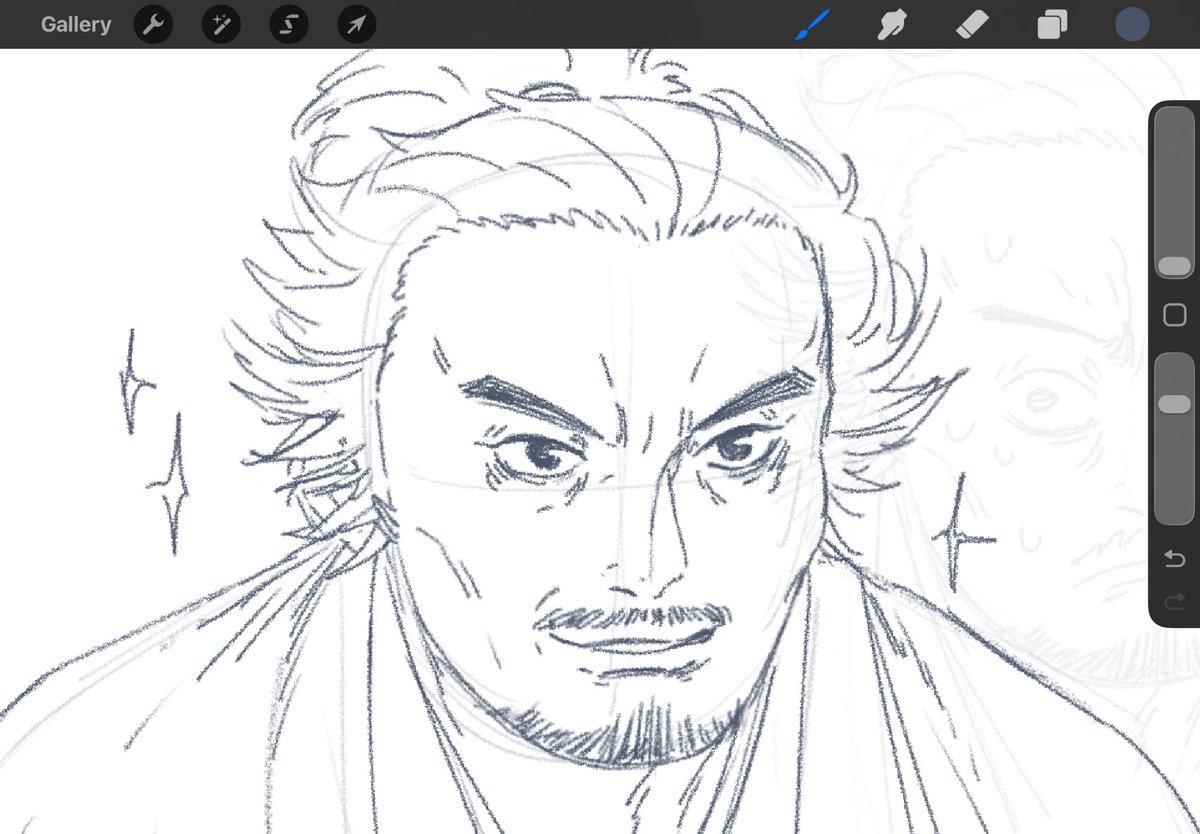This screenshot has width=1200, height=834.
Task: Open the Actions wrench menu
Action: (153, 24)
